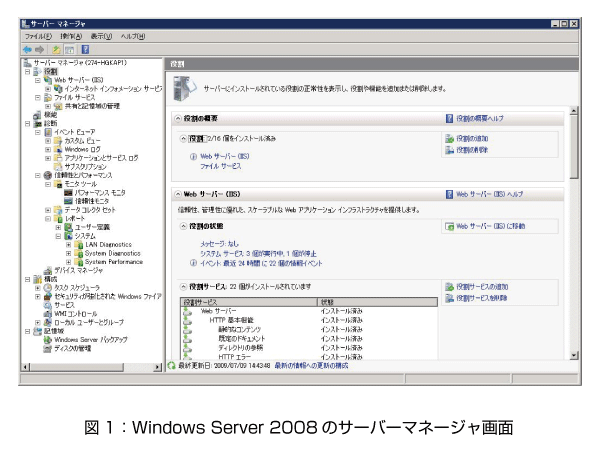600x450 pixels.
Task: Open the 表示(V) menu
Action: (101, 36)
